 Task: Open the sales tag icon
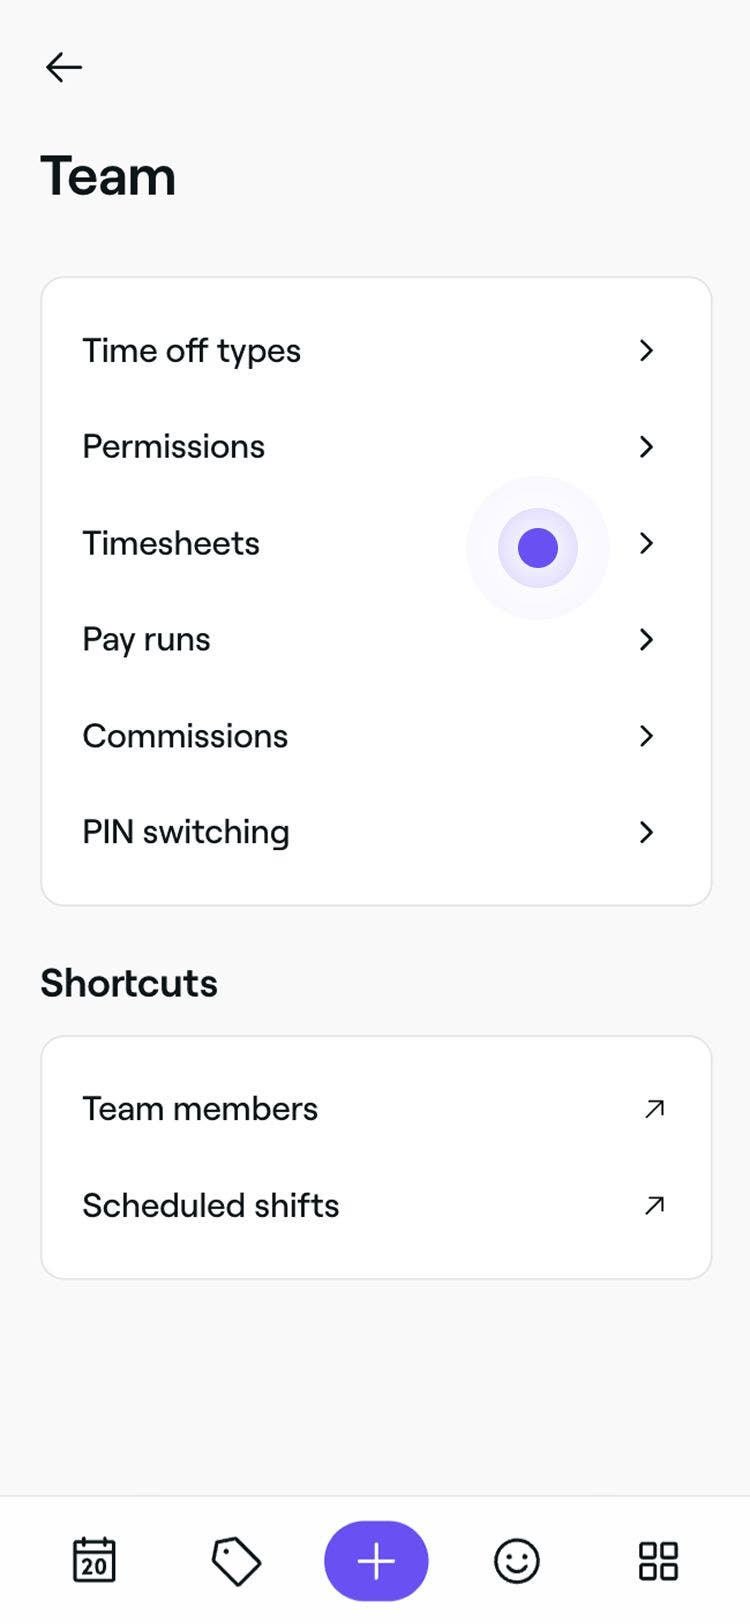point(236,1561)
